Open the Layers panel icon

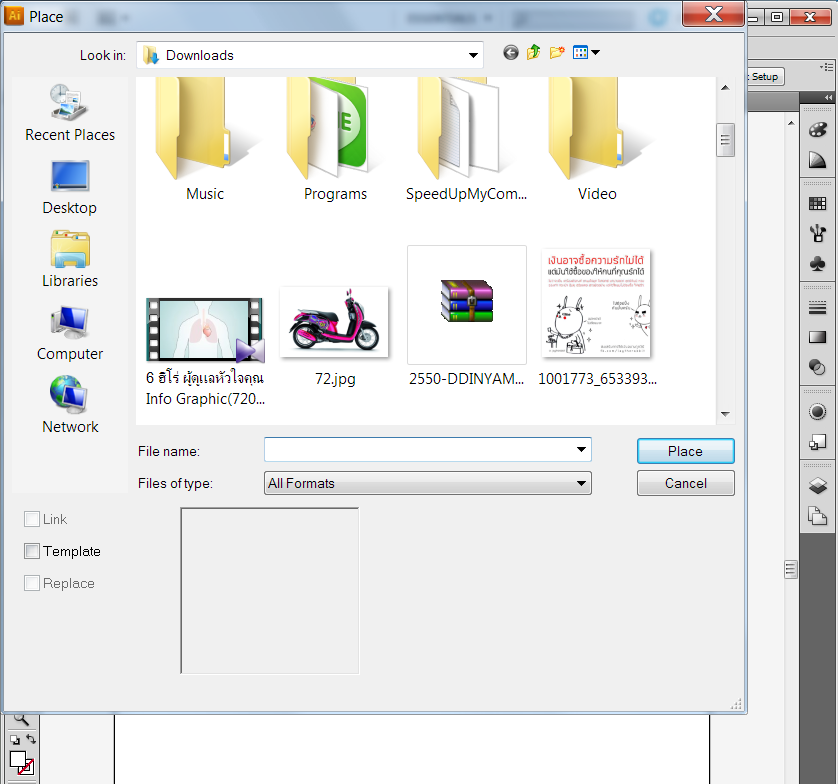click(817, 486)
